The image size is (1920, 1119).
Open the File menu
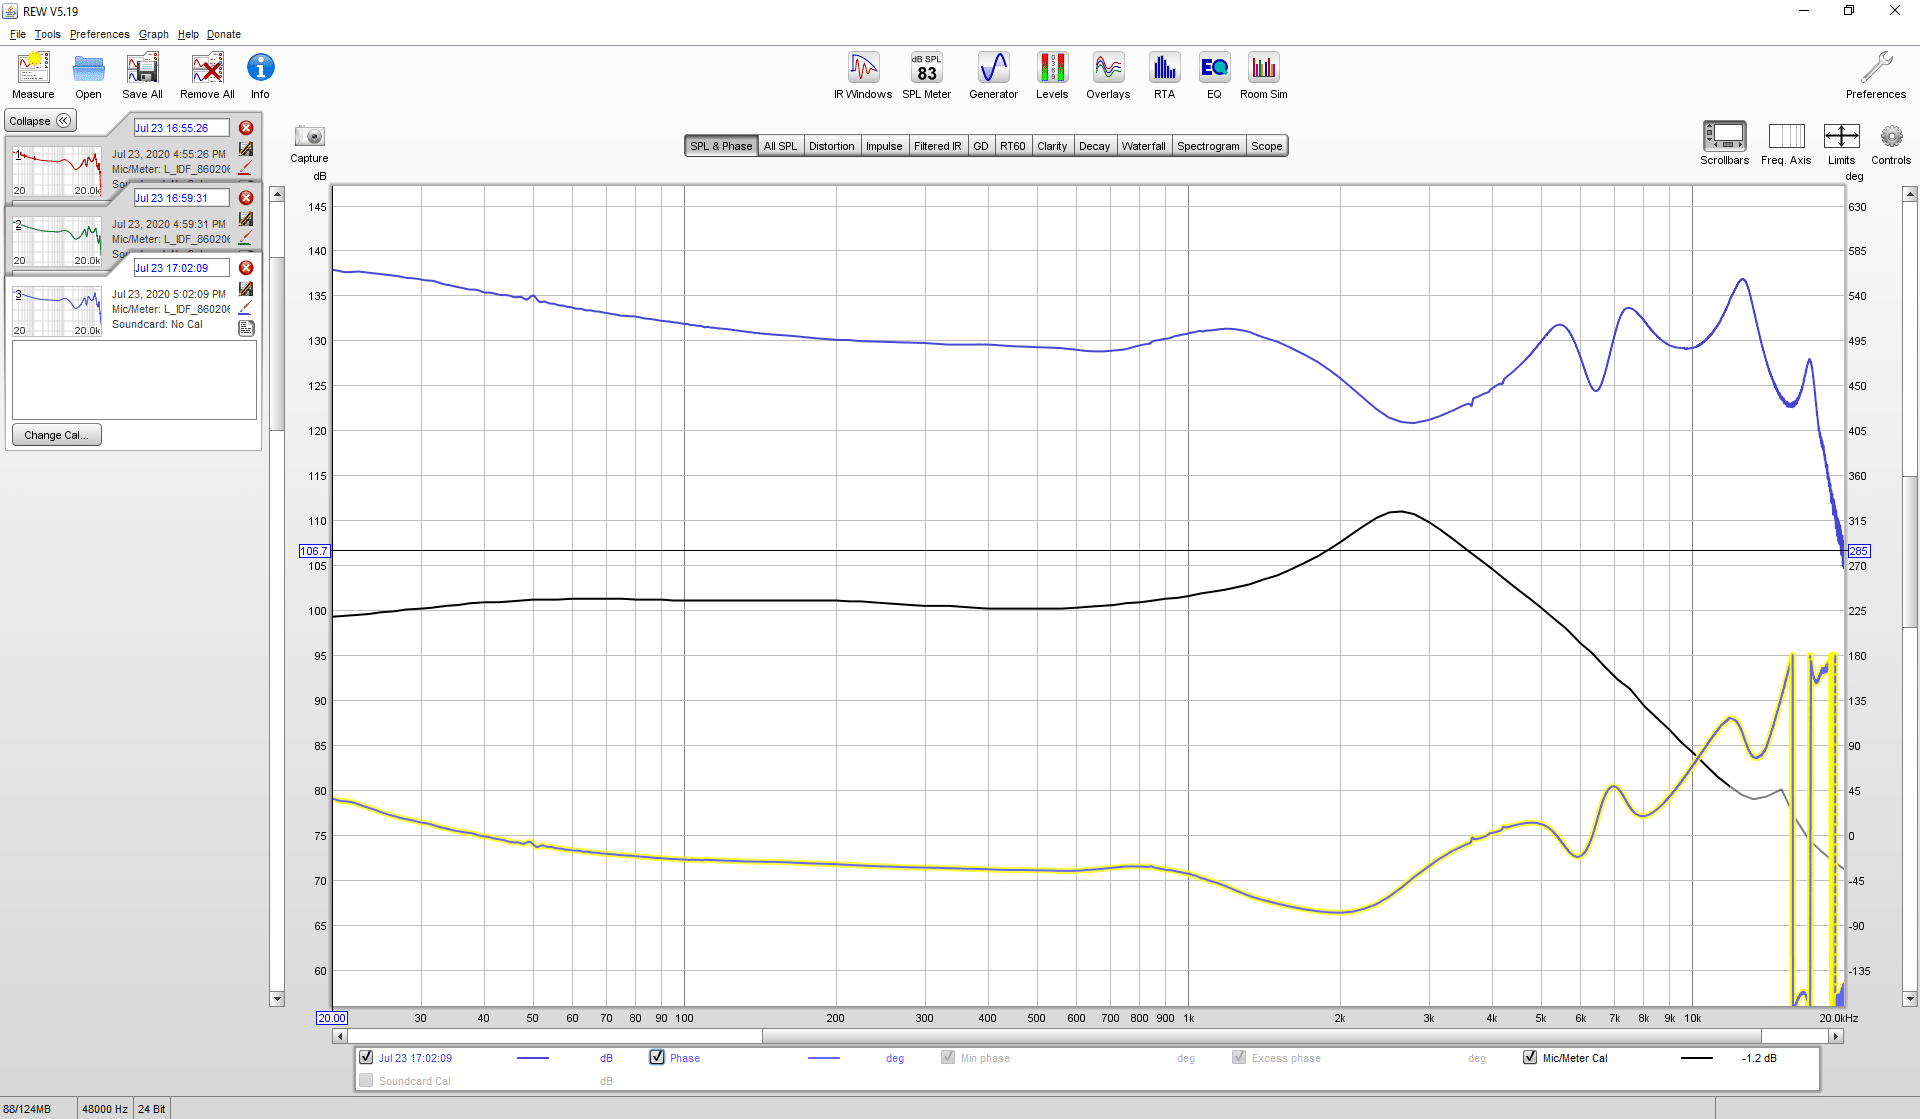coord(18,34)
